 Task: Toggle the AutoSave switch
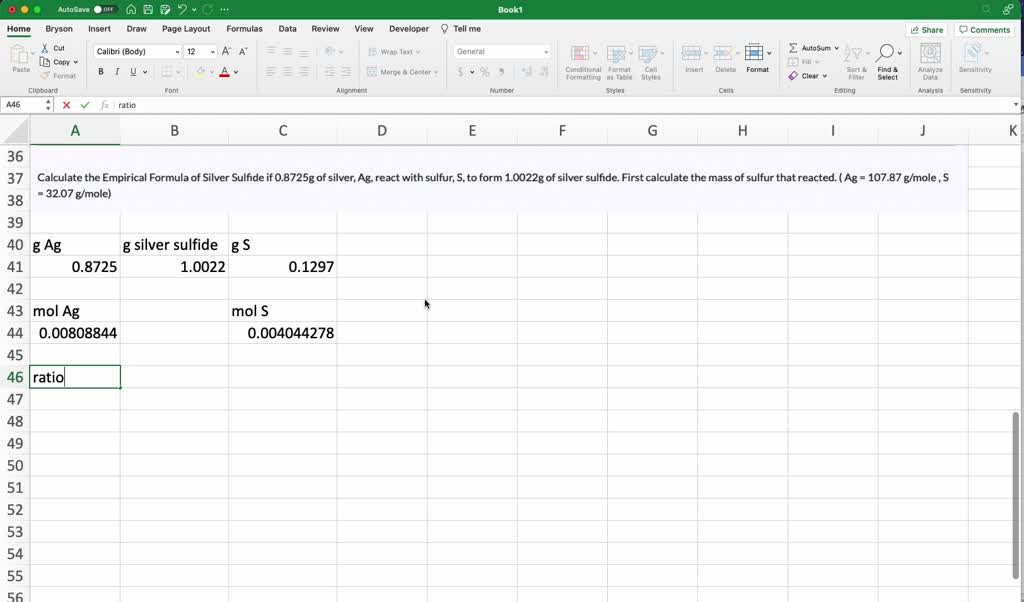coord(105,9)
